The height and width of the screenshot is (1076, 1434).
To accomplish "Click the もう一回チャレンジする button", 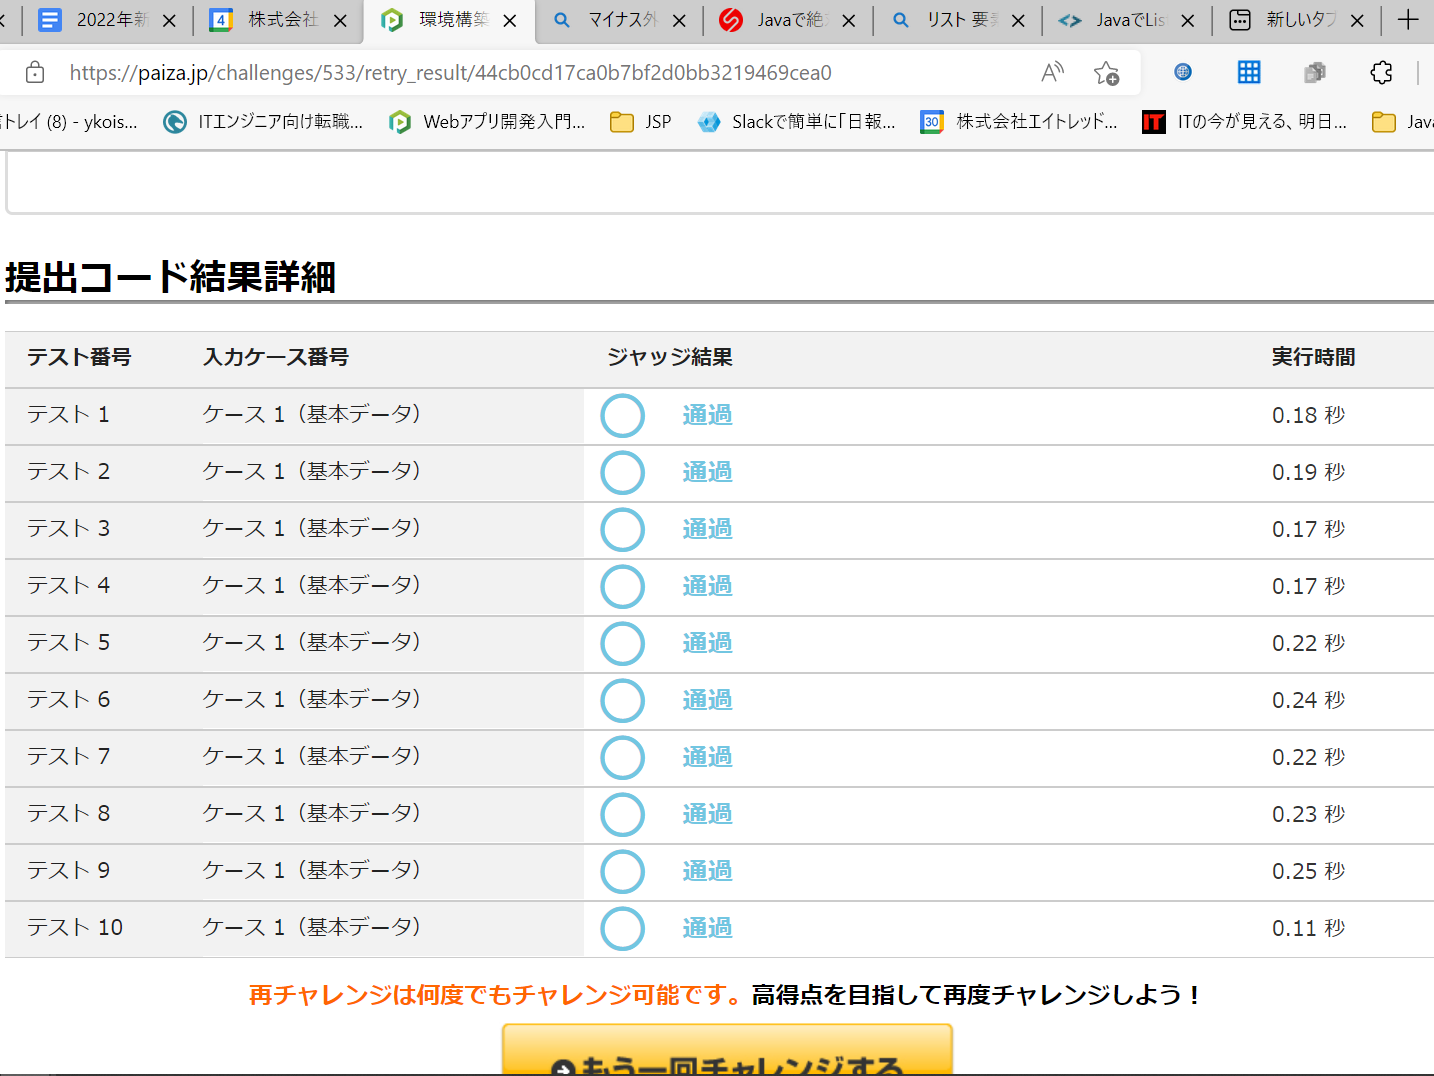I will pyautogui.click(x=727, y=1055).
